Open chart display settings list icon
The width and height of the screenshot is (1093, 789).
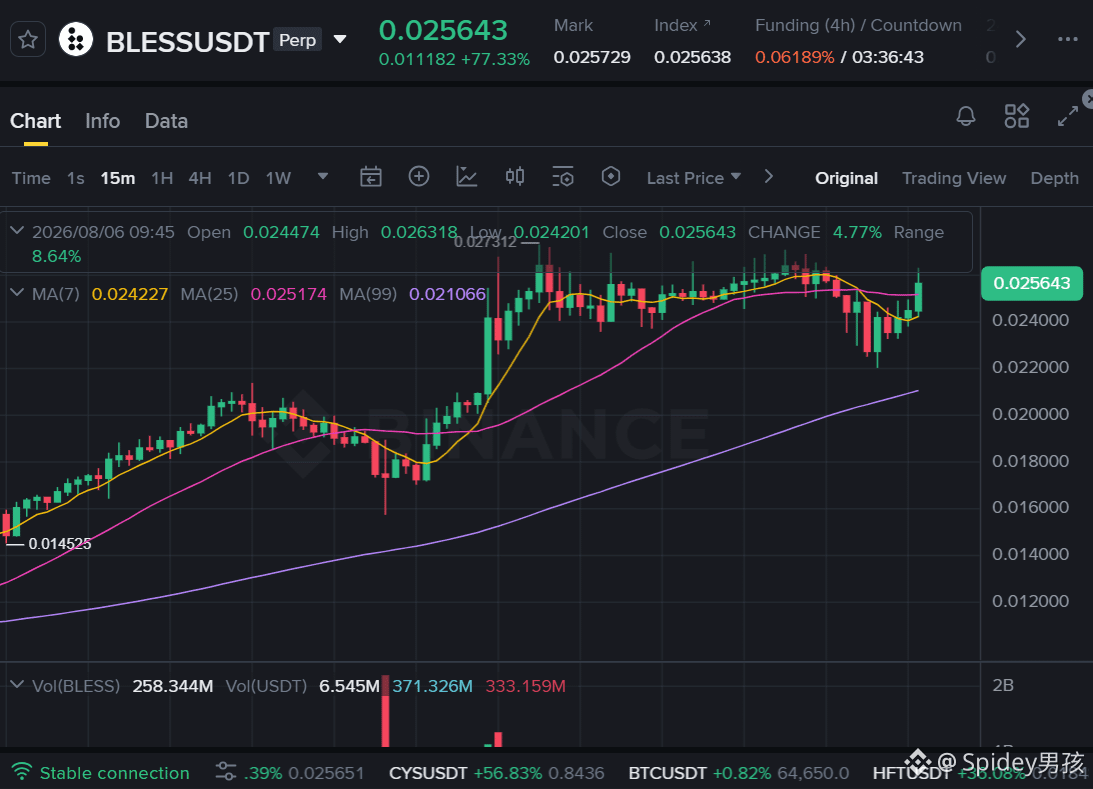point(563,177)
